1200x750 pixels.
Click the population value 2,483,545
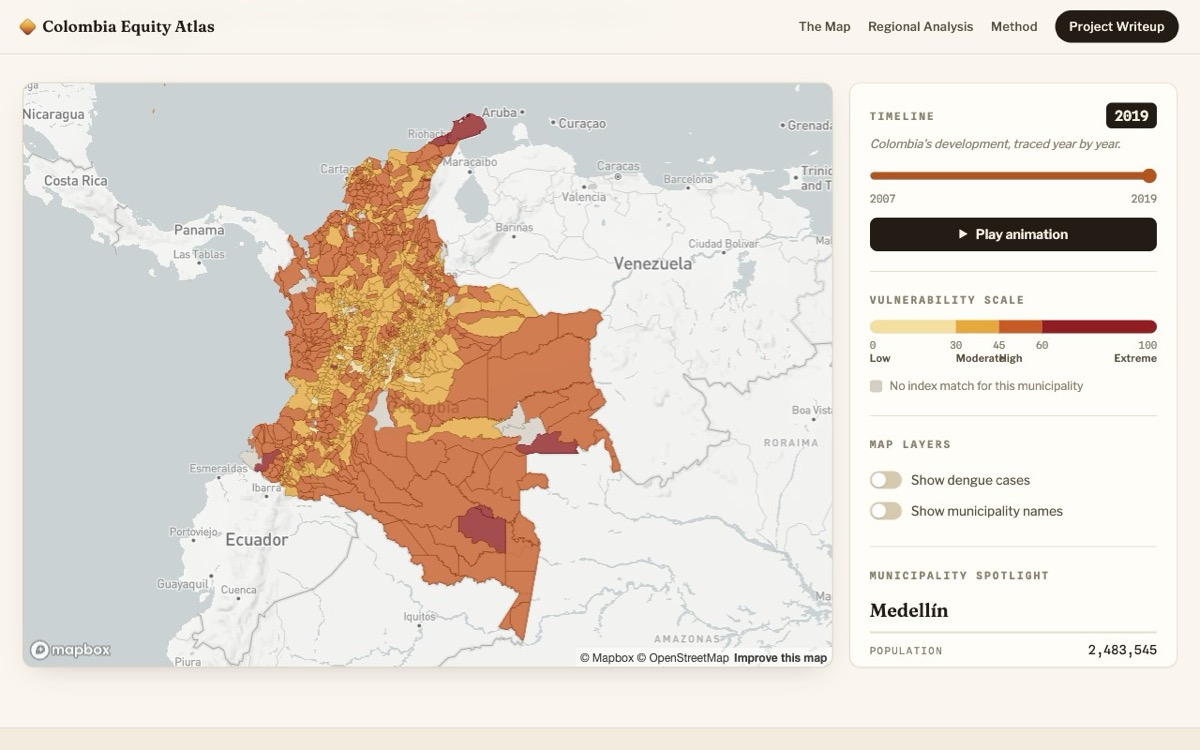tap(1122, 650)
